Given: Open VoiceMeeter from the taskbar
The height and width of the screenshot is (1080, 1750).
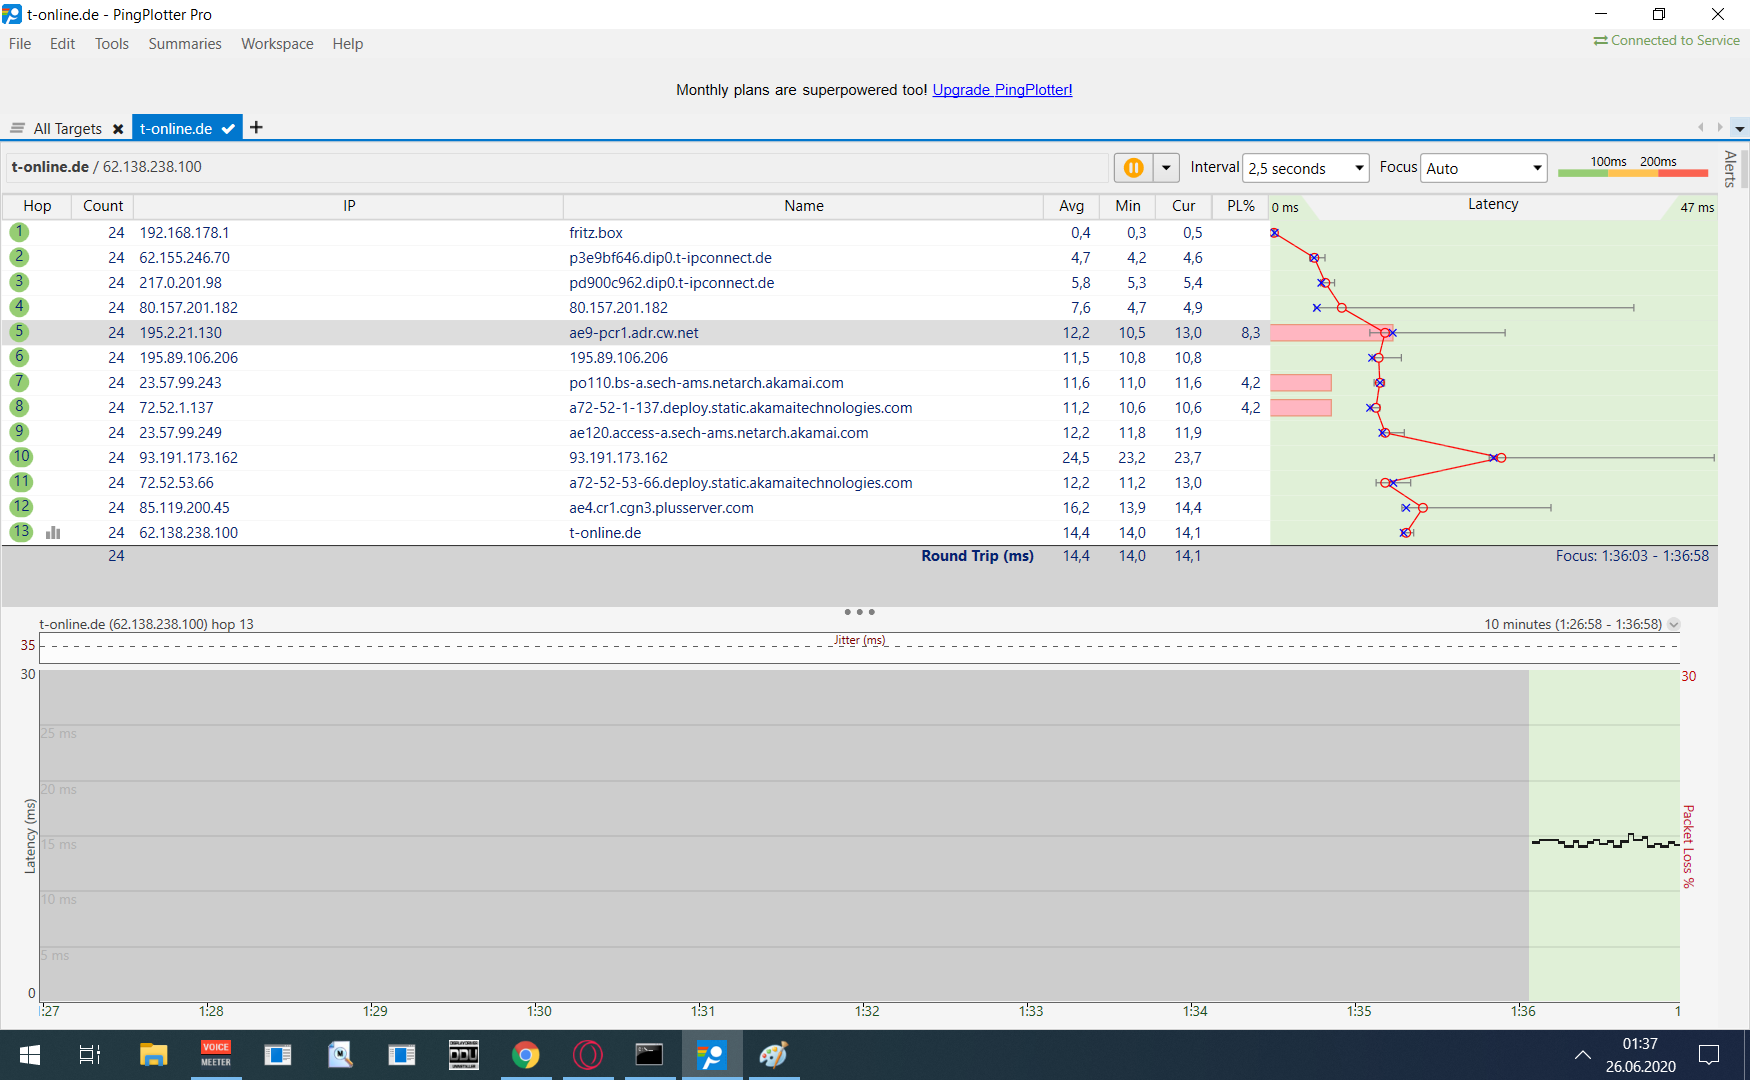Looking at the screenshot, I should [216, 1055].
